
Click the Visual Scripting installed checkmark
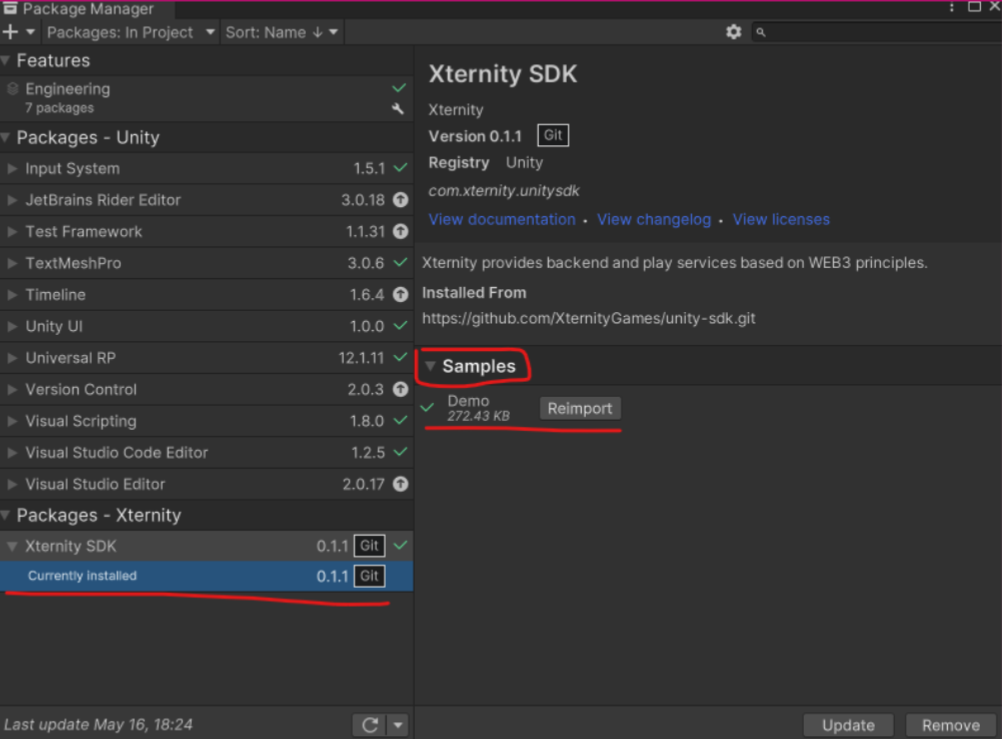coord(400,421)
